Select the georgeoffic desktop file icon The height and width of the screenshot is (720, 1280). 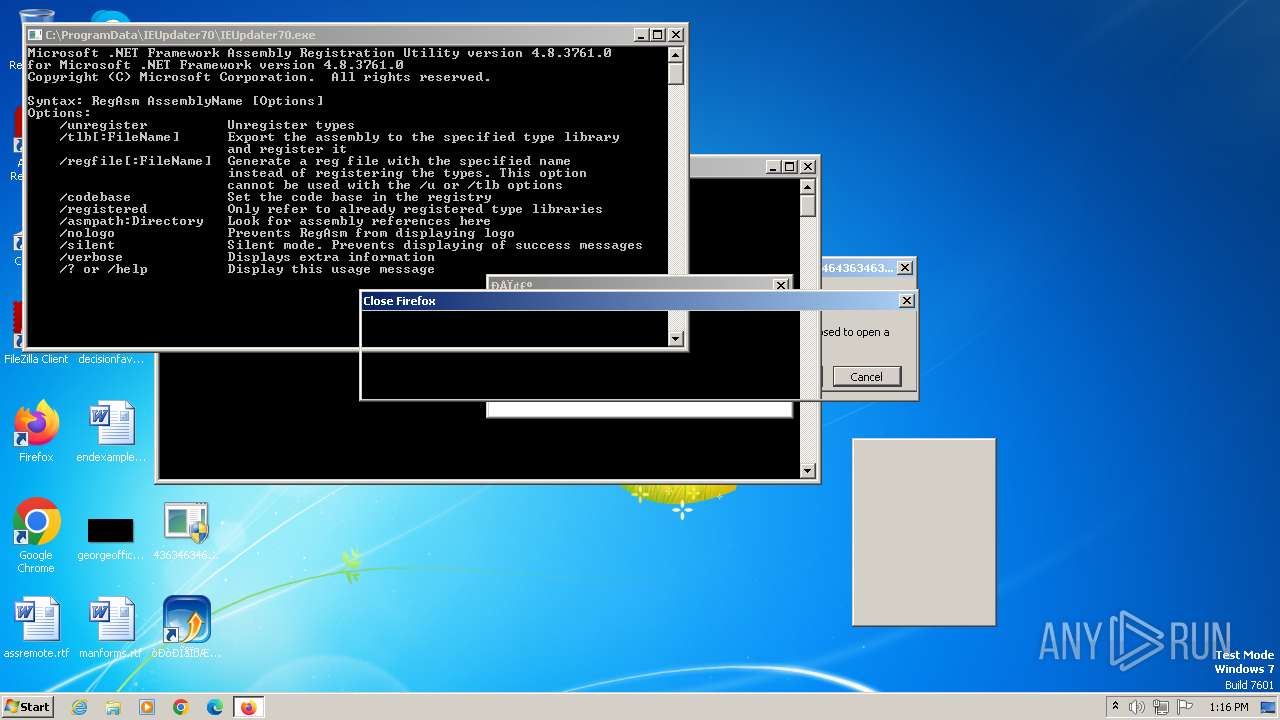(x=111, y=538)
